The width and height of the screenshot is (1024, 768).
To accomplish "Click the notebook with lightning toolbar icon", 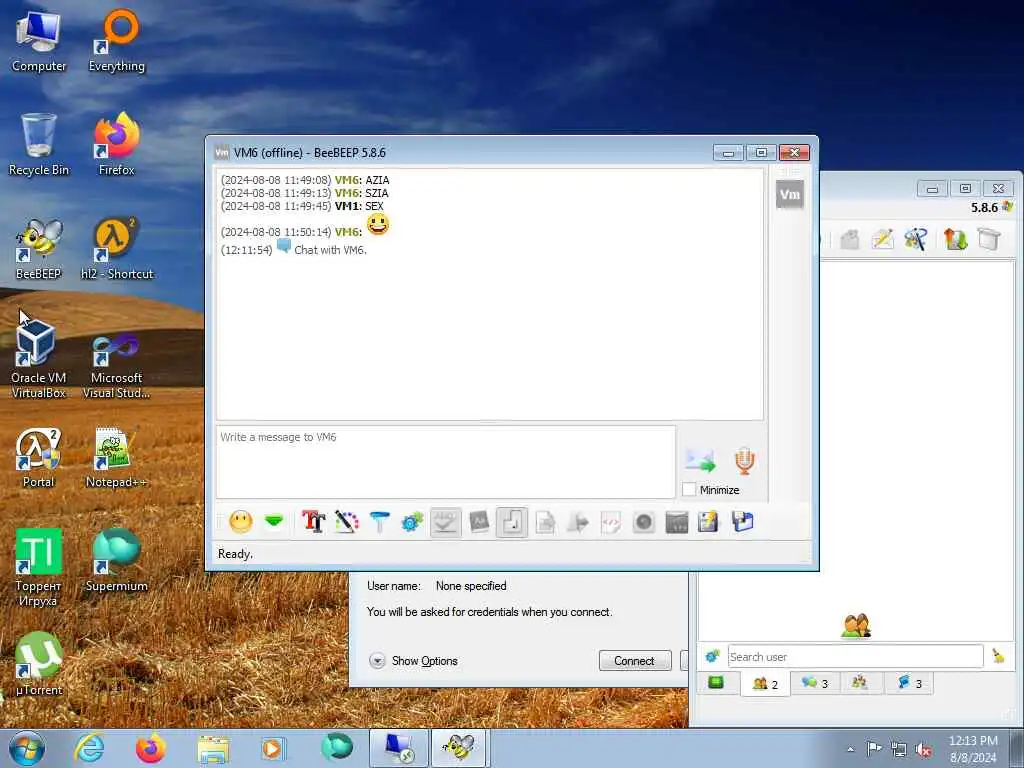I will [x=709, y=522].
